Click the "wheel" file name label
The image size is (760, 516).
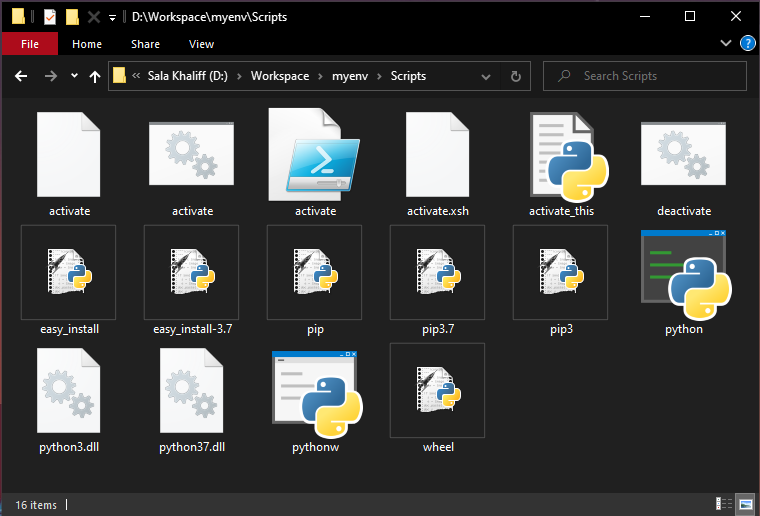click(x=438, y=447)
